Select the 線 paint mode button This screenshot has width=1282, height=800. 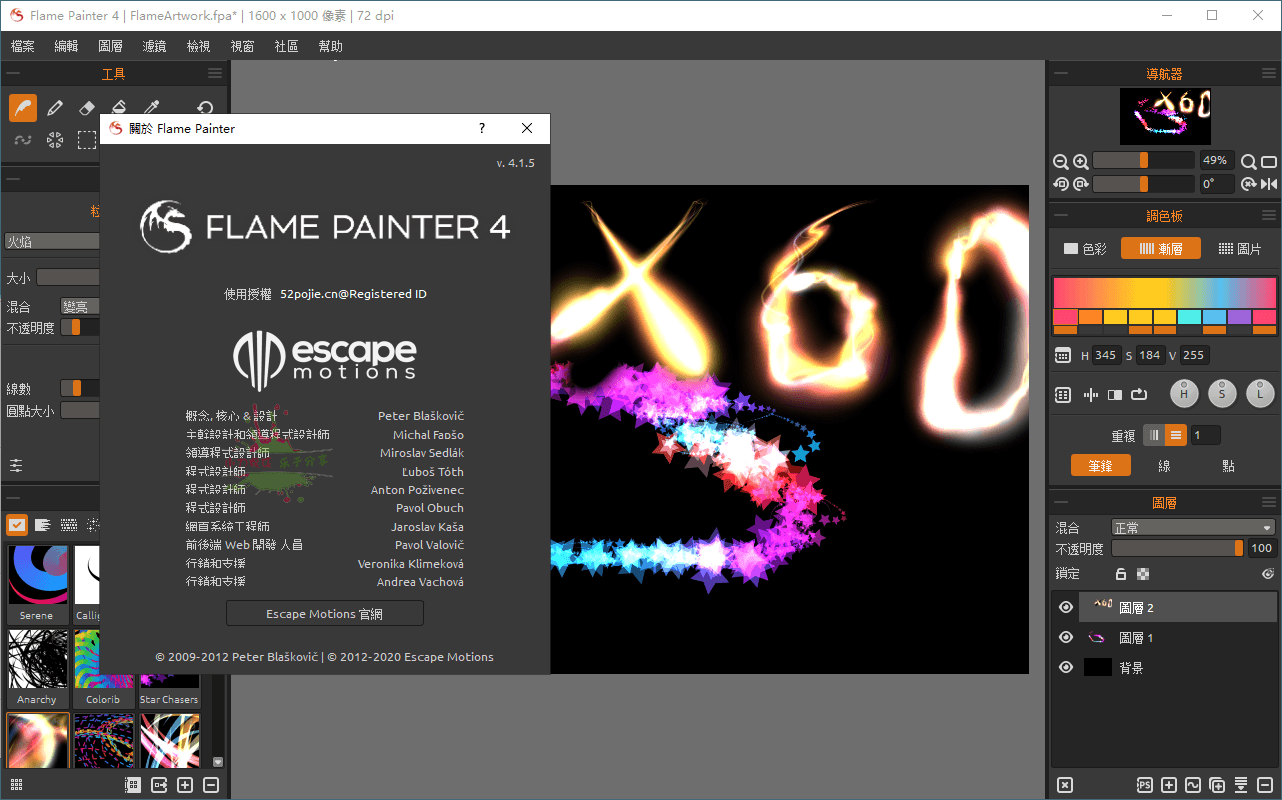tap(1164, 466)
